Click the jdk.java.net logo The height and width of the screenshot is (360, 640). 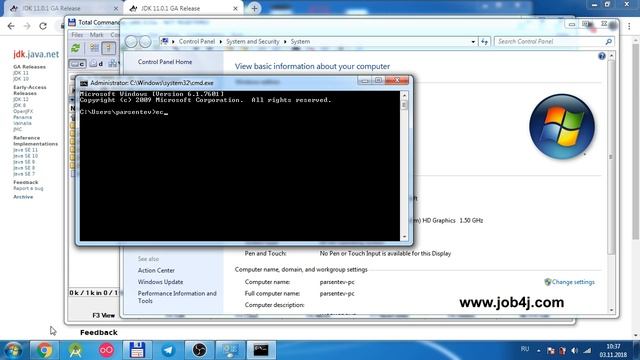[36, 54]
